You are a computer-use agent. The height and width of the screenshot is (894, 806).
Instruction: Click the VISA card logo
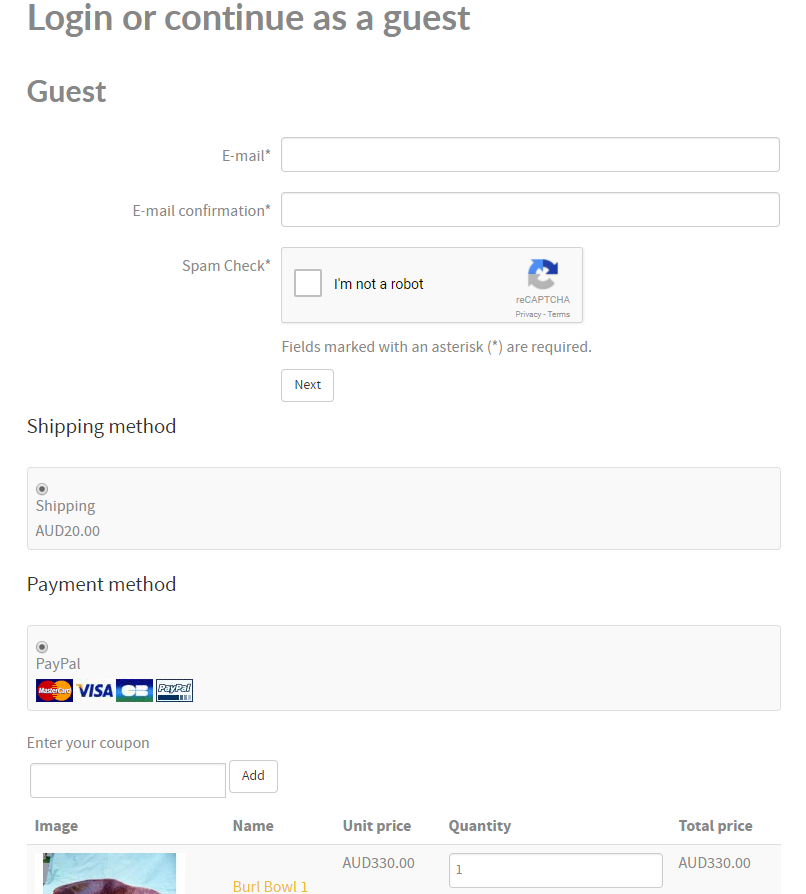95,690
